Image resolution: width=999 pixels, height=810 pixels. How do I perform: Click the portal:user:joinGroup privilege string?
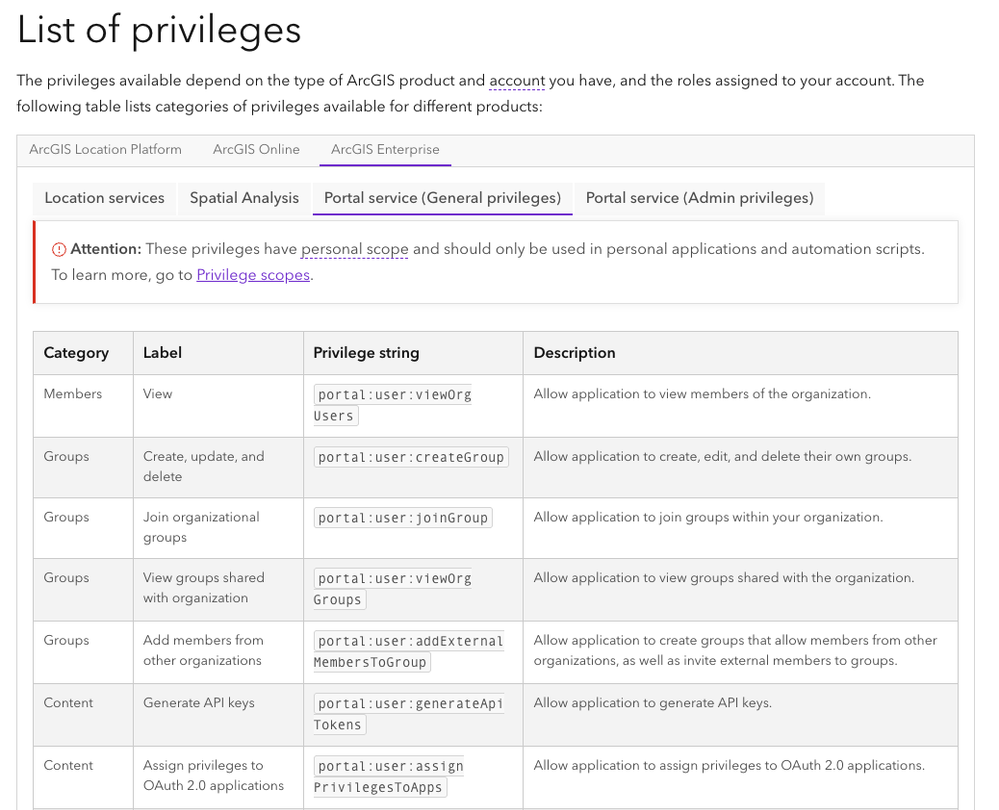(403, 518)
